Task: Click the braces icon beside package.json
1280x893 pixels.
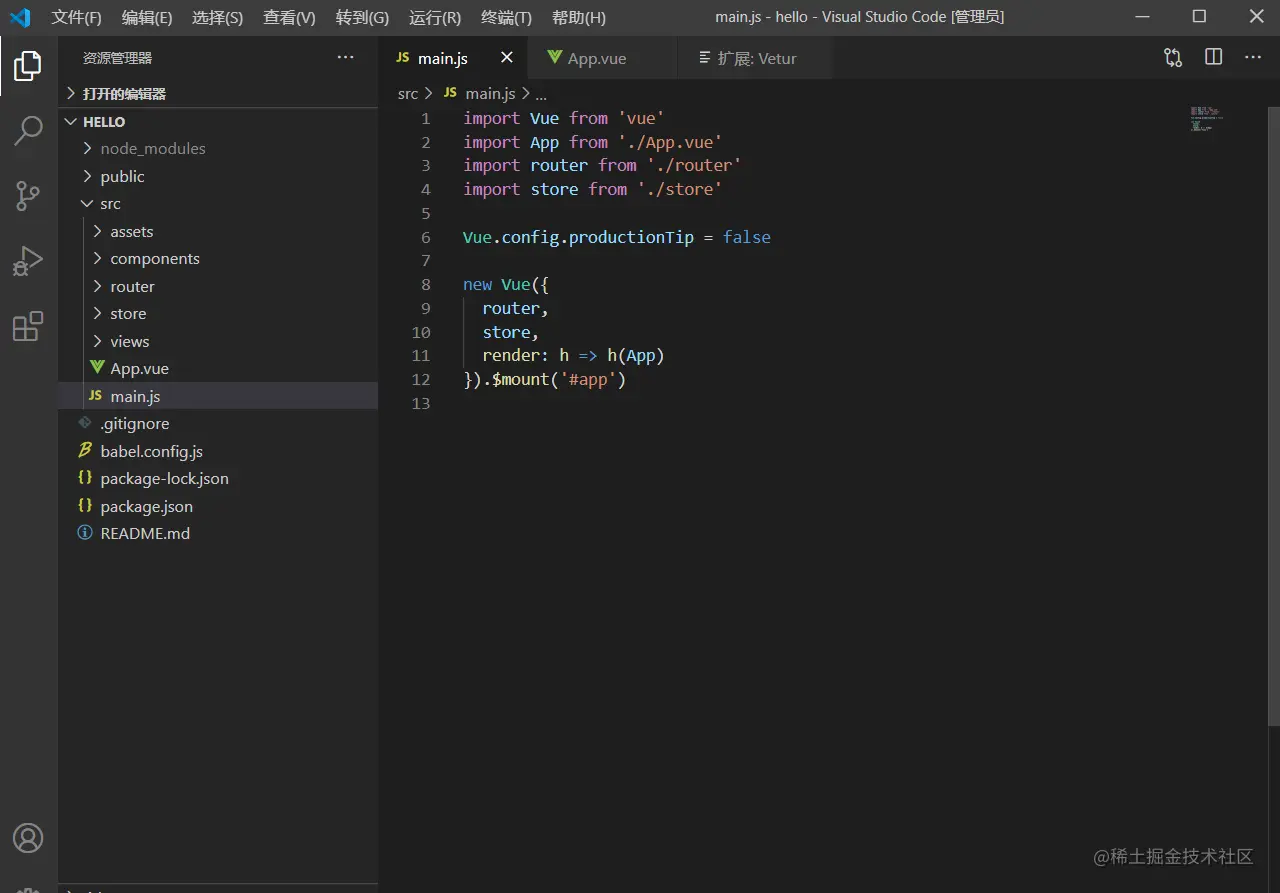Action: 86,506
